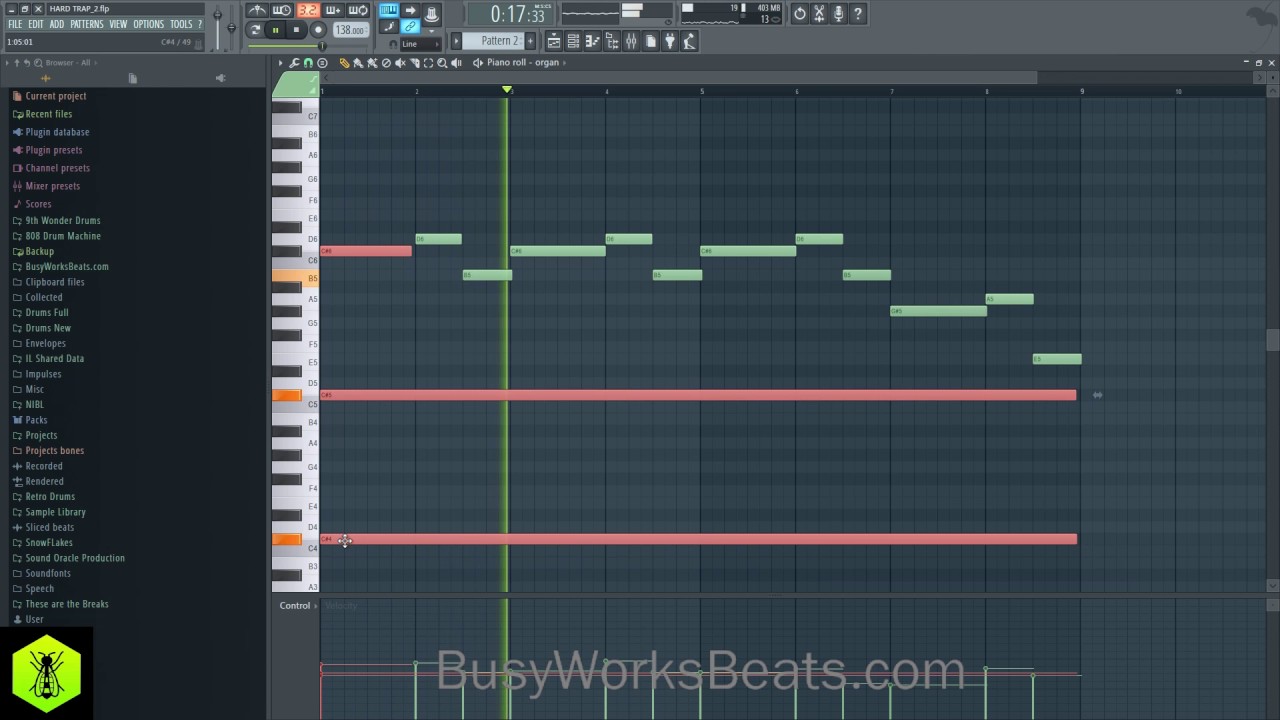Toggle typing keyboard to piano
Screen dimensions: 1280x720
pos(388,11)
